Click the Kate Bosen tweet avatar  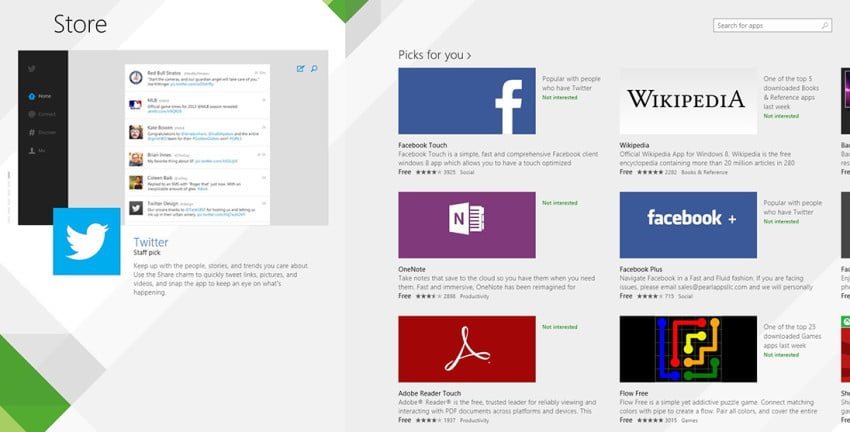(136, 132)
